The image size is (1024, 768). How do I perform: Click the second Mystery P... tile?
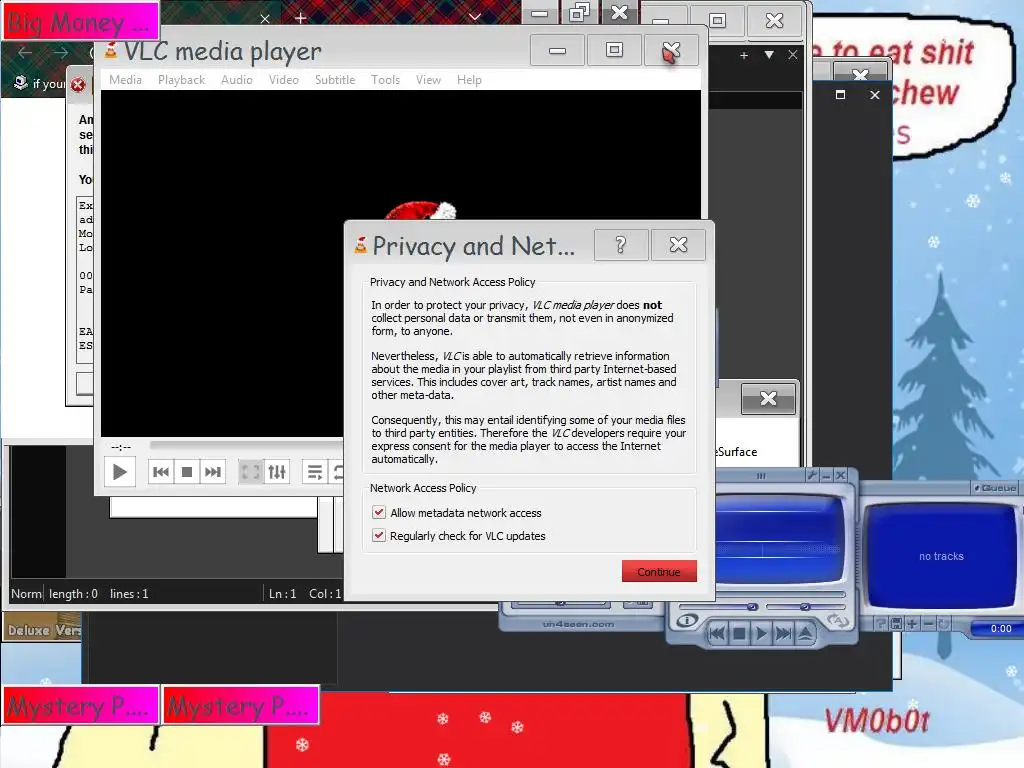click(240, 705)
